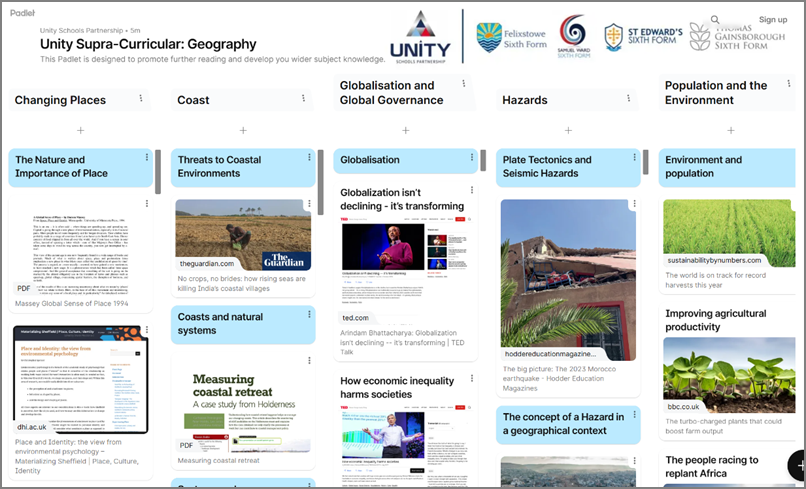
Task: Open Measuring coastal retreat PDF
Action: click(x=243, y=410)
